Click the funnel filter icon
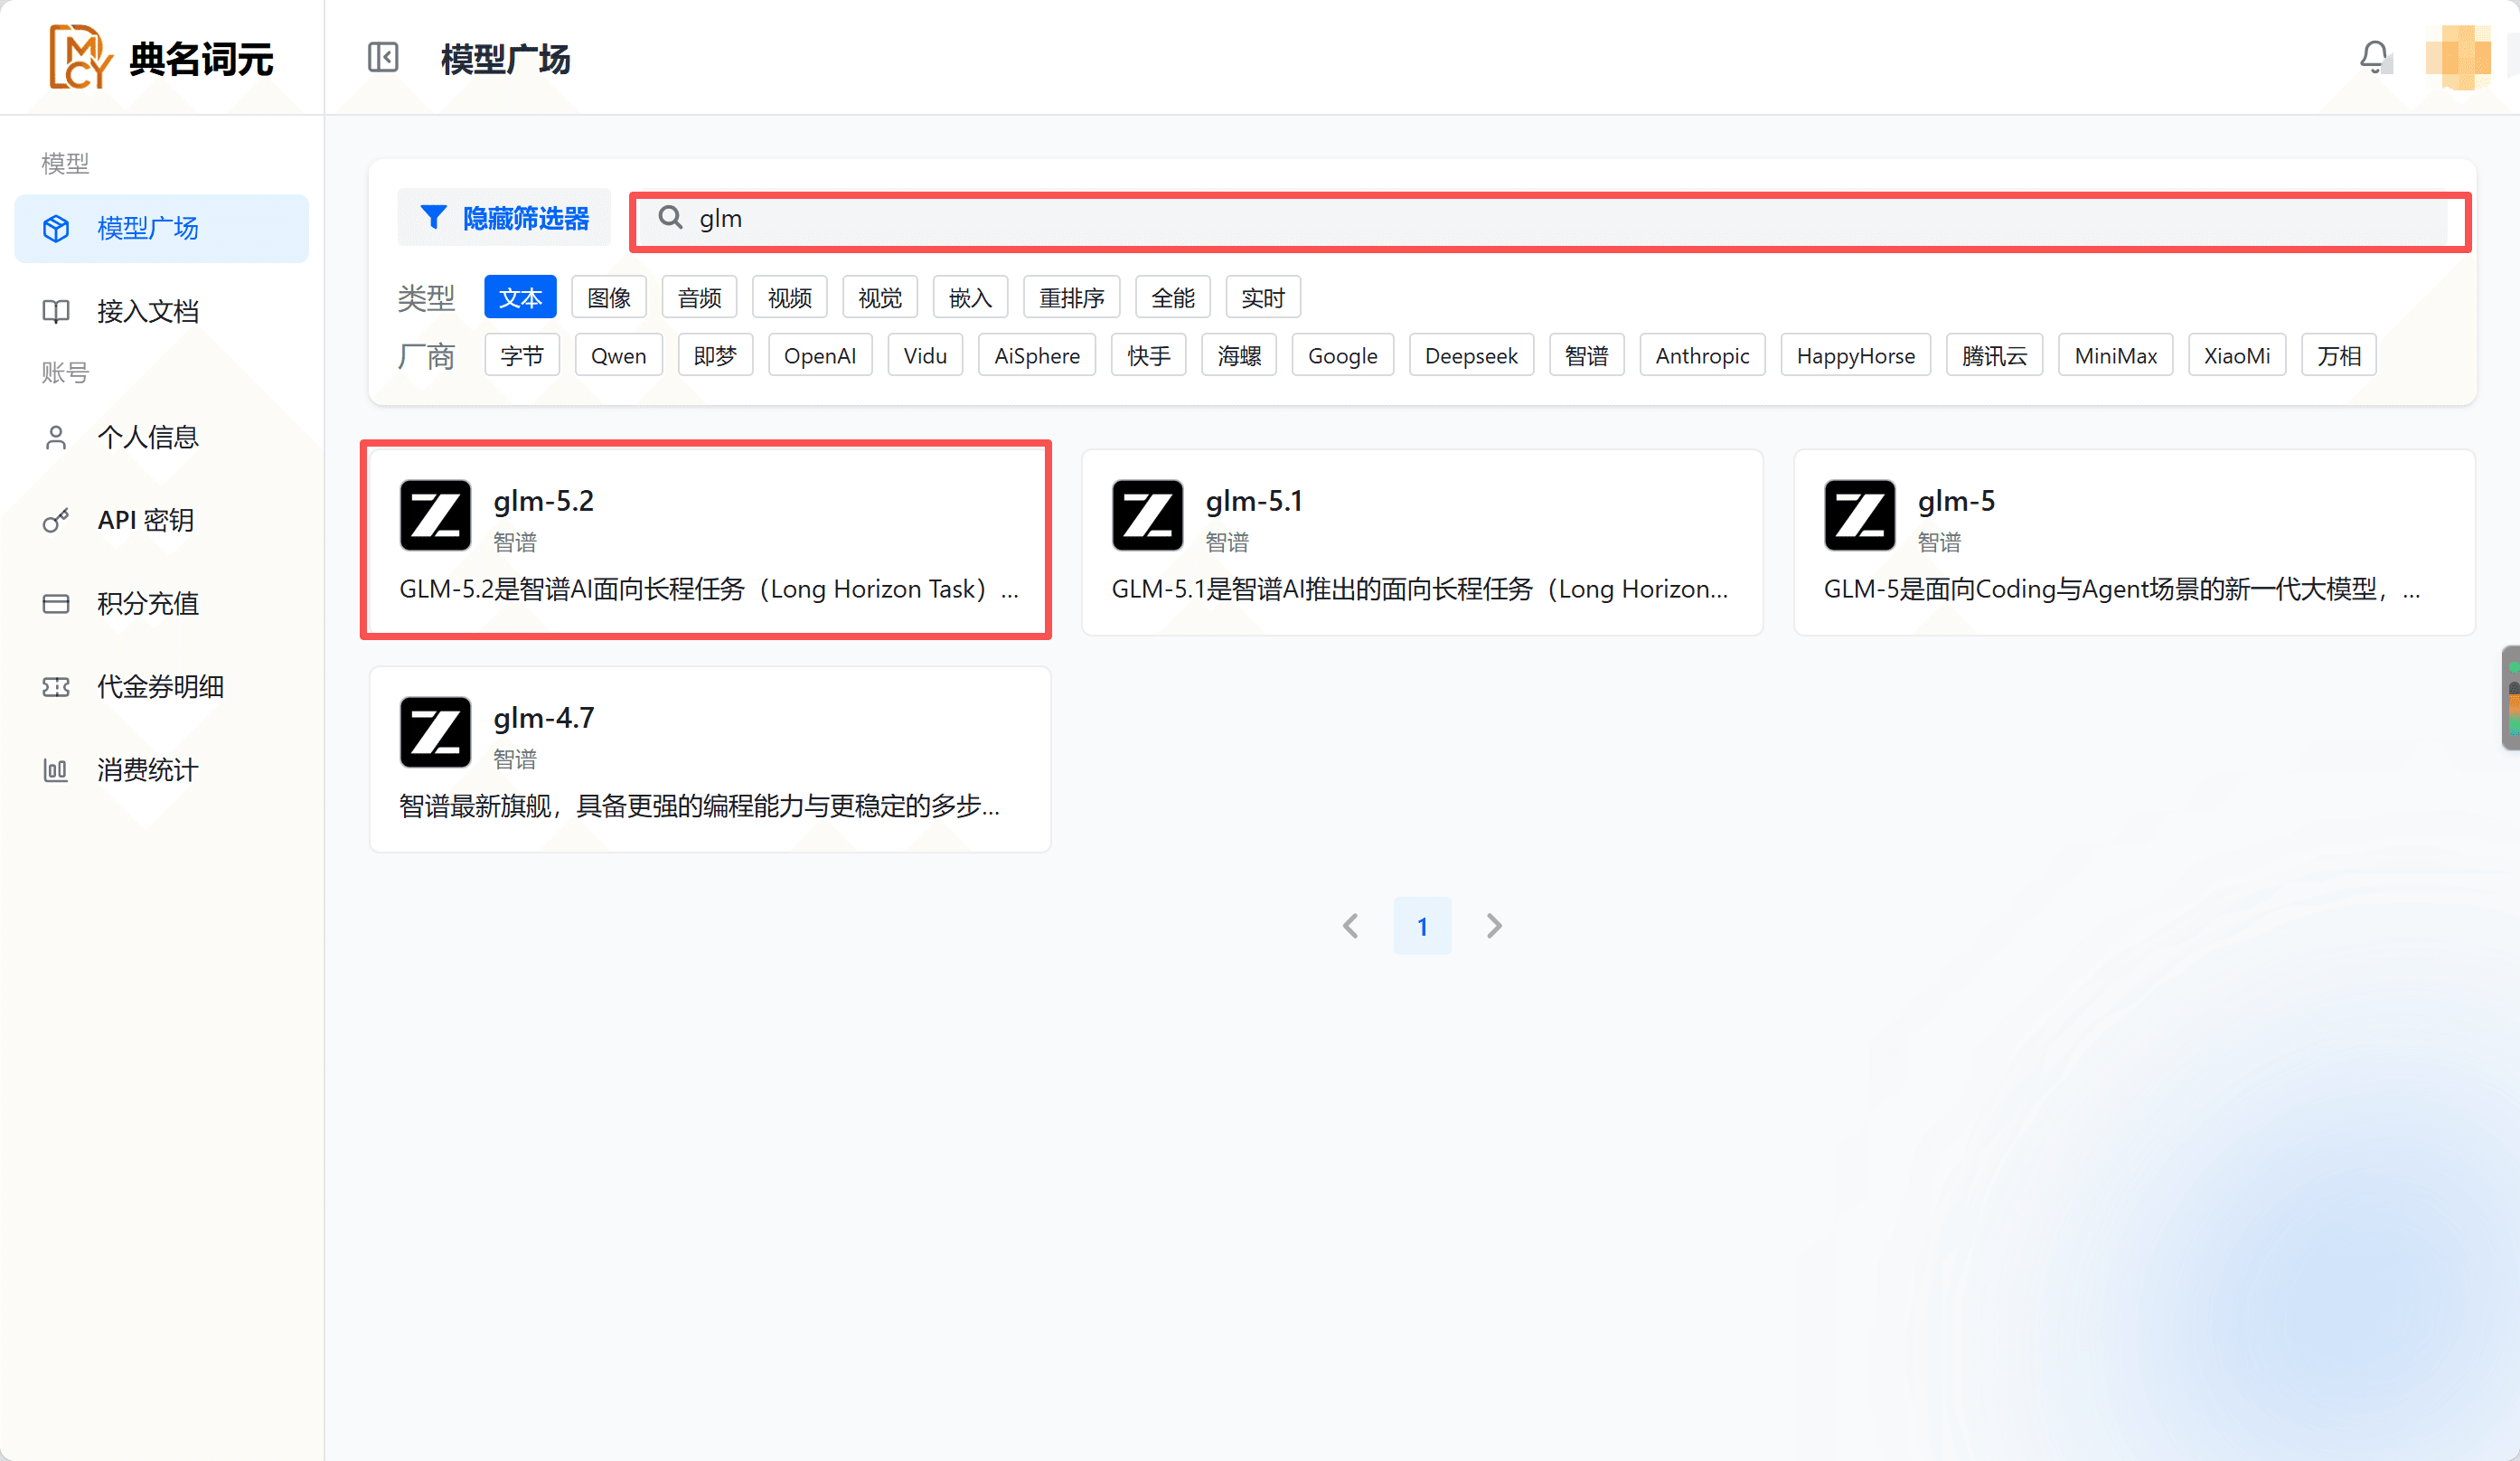The image size is (2520, 1461). point(433,217)
